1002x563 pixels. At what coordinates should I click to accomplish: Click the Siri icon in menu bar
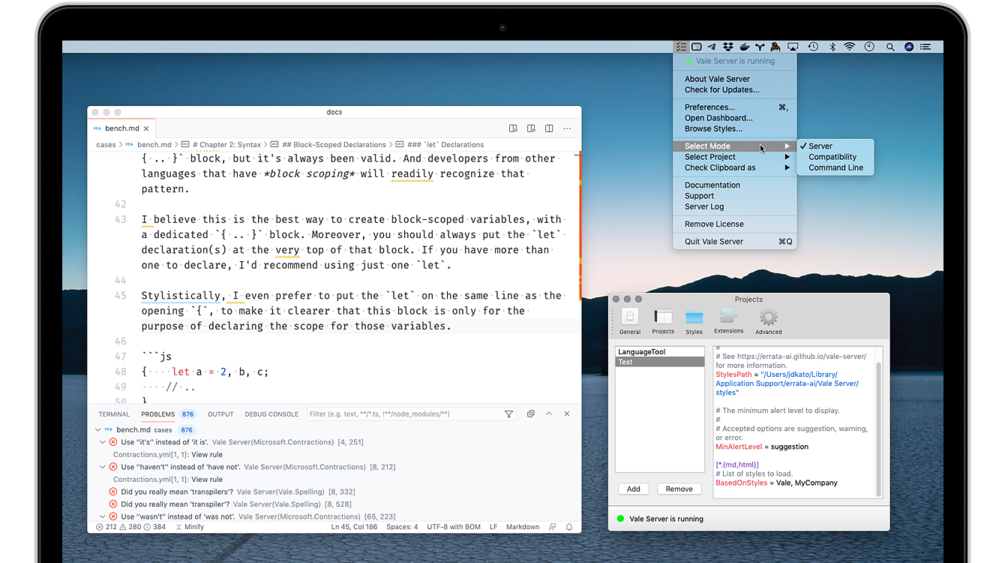tap(909, 47)
